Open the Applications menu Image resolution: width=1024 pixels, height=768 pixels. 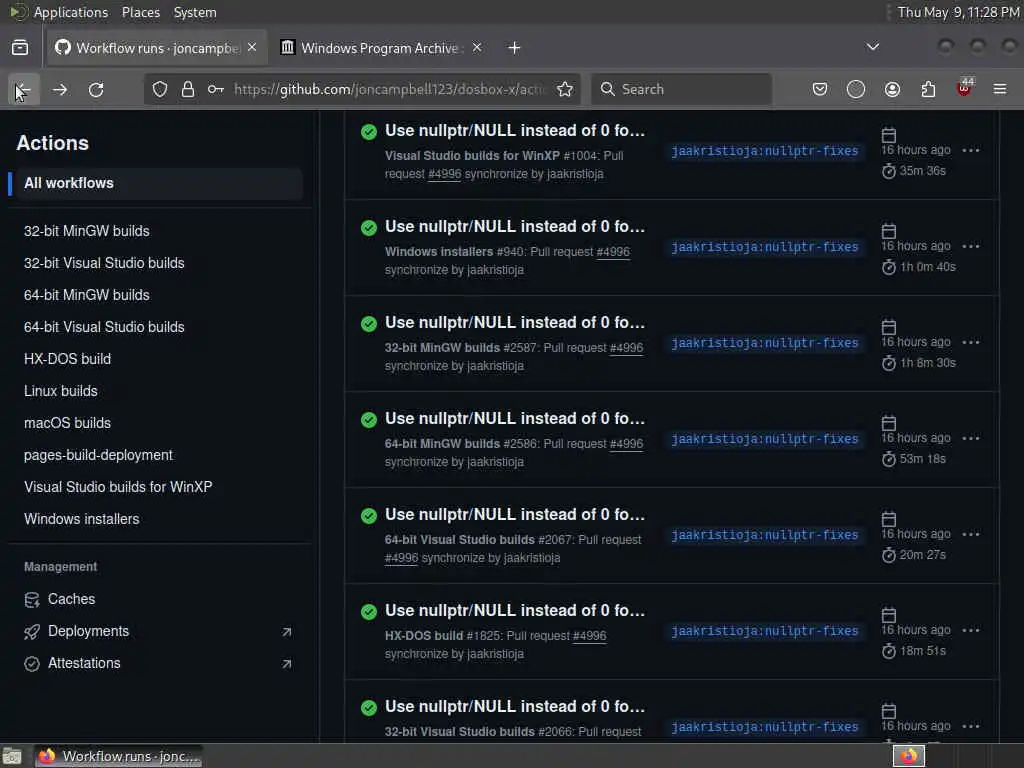click(71, 12)
